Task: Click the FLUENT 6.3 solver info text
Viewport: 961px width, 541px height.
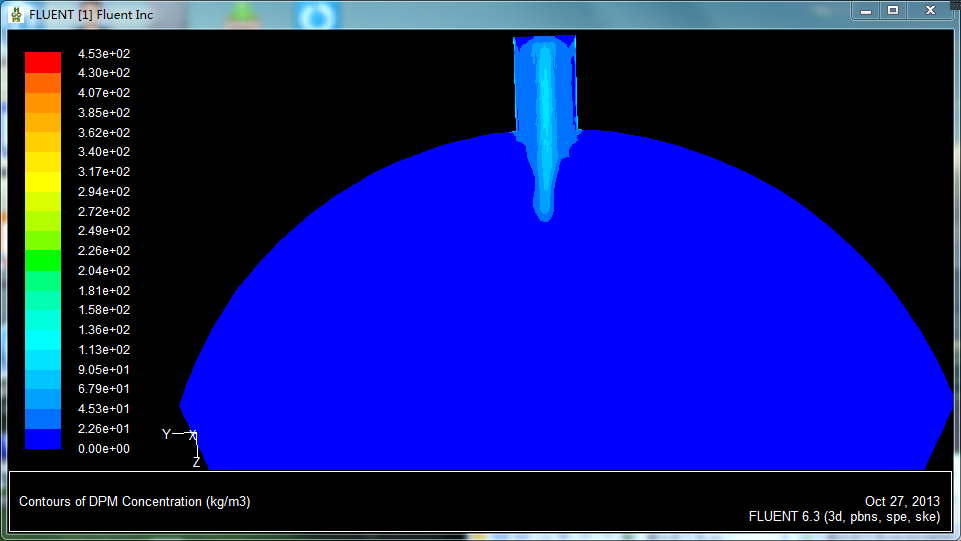Action: (844, 517)
